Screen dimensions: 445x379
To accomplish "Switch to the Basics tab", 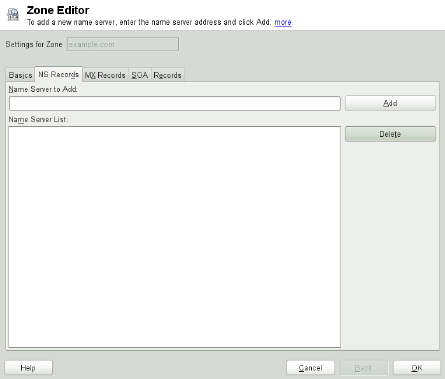I will click(20, 75).
